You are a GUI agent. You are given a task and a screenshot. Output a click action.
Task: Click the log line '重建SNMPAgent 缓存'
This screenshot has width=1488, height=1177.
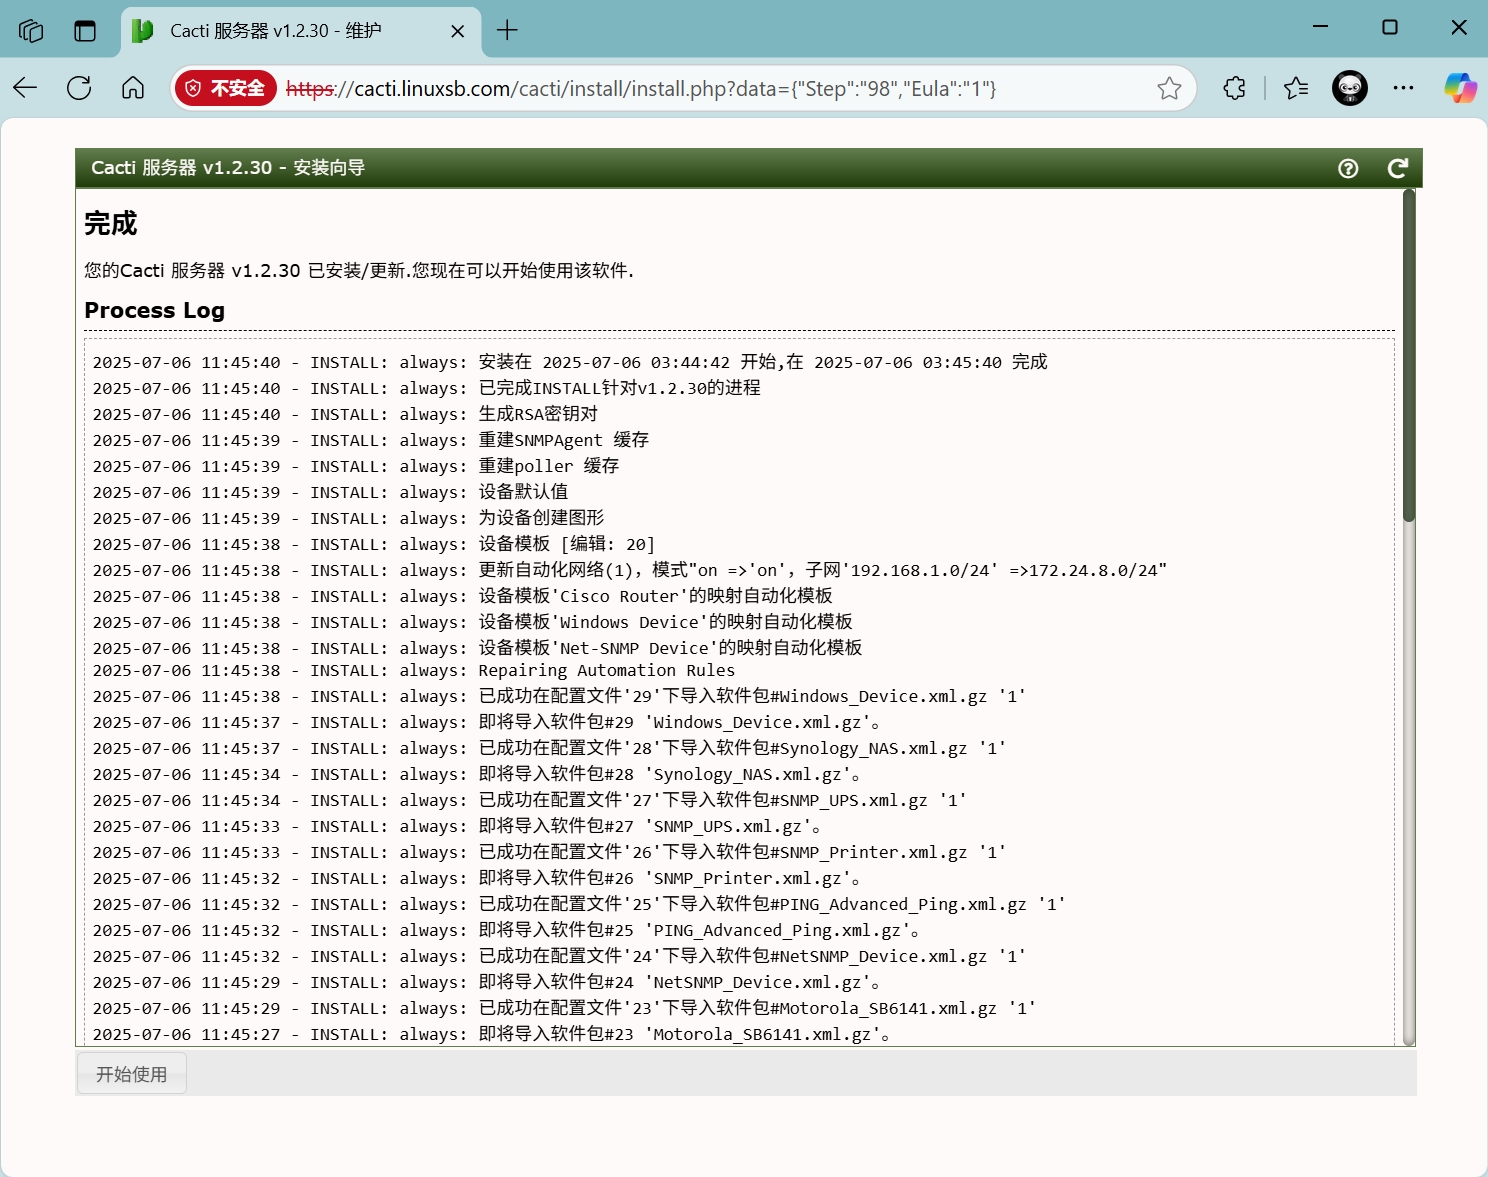[371, 440]
